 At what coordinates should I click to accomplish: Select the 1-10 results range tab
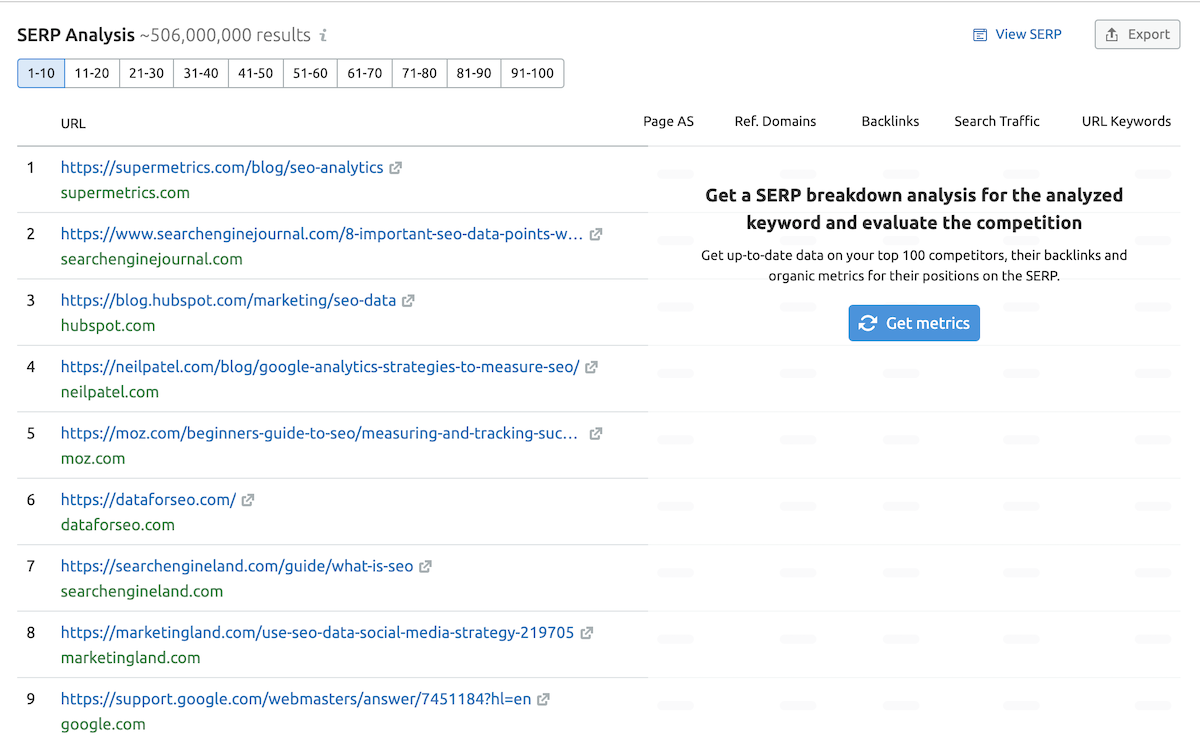pyautogui.click(x=41, y=73)
